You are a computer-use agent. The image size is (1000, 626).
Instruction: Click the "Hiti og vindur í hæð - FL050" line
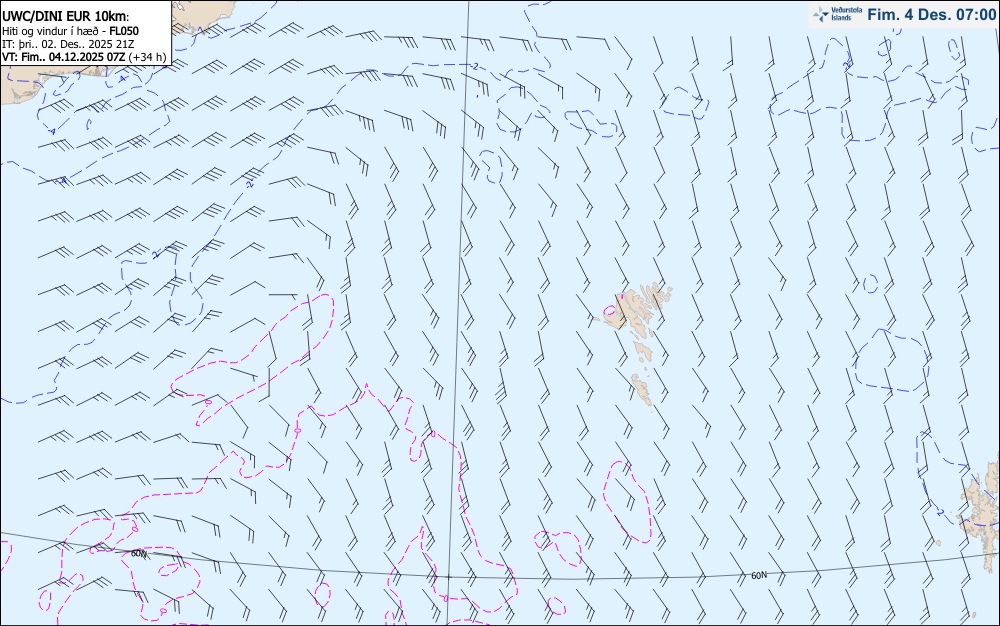pos(70,31)
